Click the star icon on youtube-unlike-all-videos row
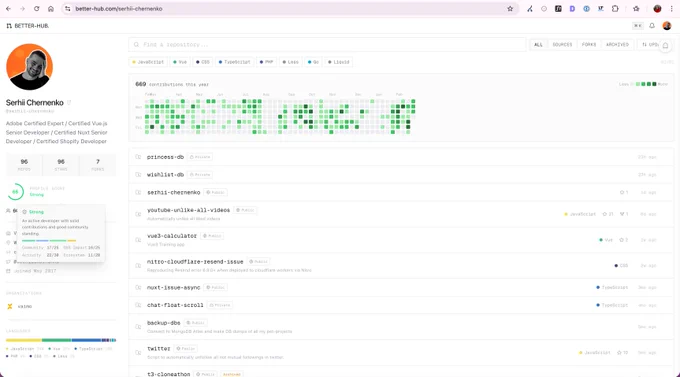This screenshot has width=680, height=377. (x=605, y=214)
